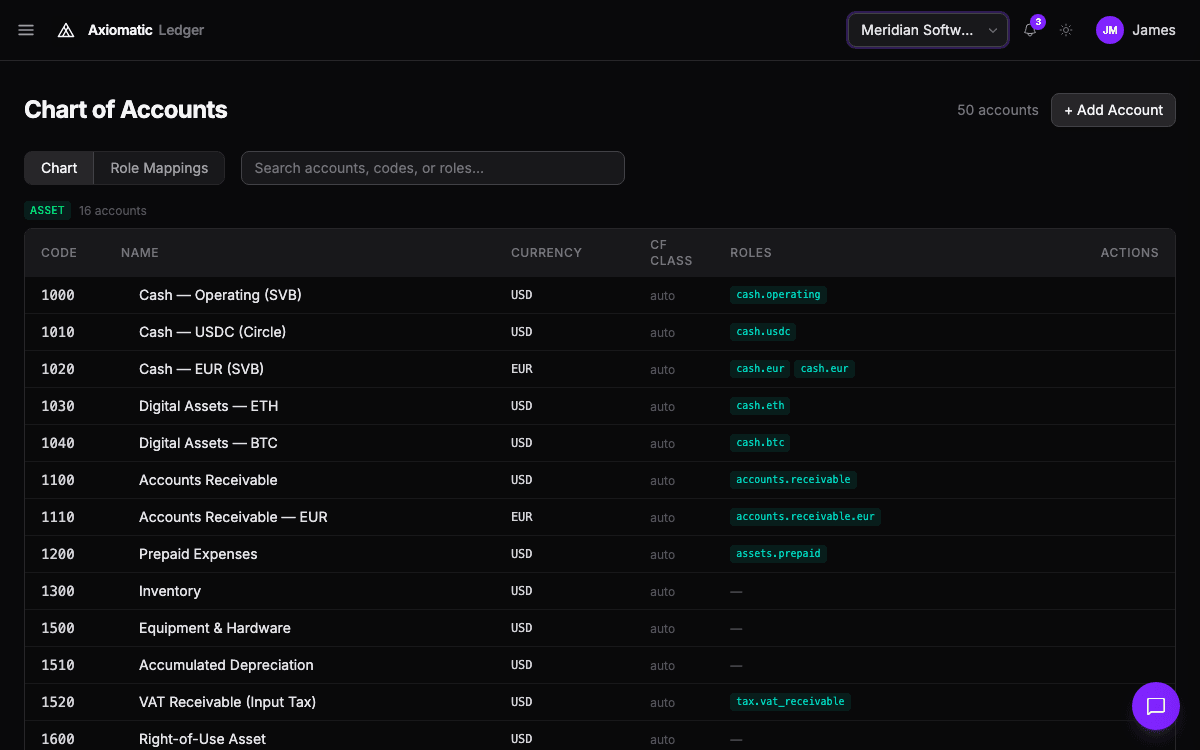The image size is (1200, 750).
Task: Click the JM user avatar
Action: [1109, 30]
